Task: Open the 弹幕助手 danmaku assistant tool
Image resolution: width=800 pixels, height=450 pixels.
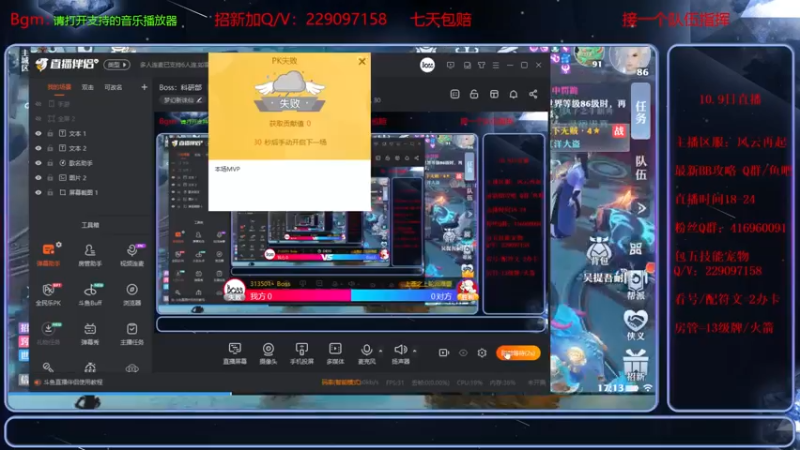Action: [48, 254]
